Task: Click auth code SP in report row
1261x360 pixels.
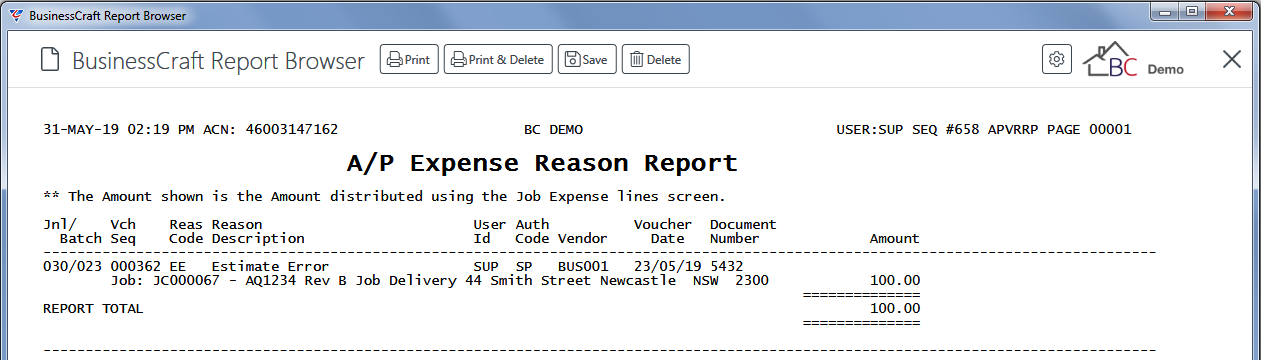Action: (523, 267)
